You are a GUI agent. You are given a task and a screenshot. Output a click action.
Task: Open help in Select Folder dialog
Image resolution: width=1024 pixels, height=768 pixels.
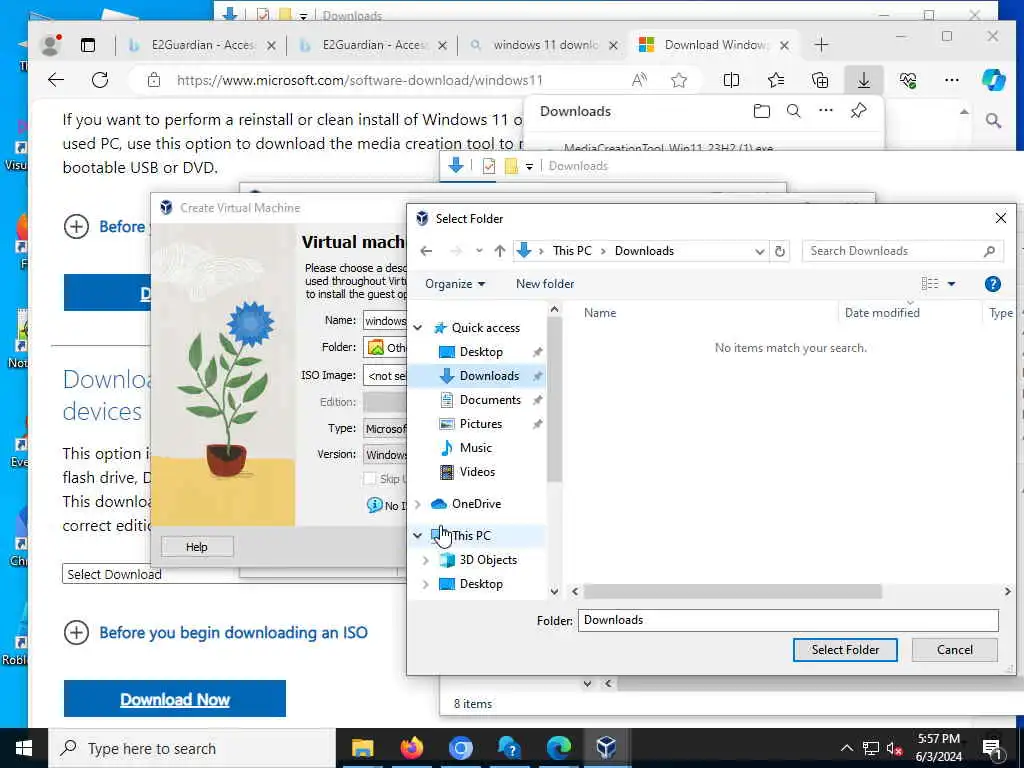992,284
